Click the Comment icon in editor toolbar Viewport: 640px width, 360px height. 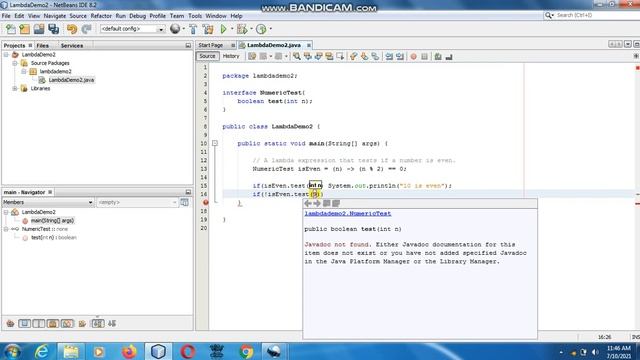[x=438, y=56]
